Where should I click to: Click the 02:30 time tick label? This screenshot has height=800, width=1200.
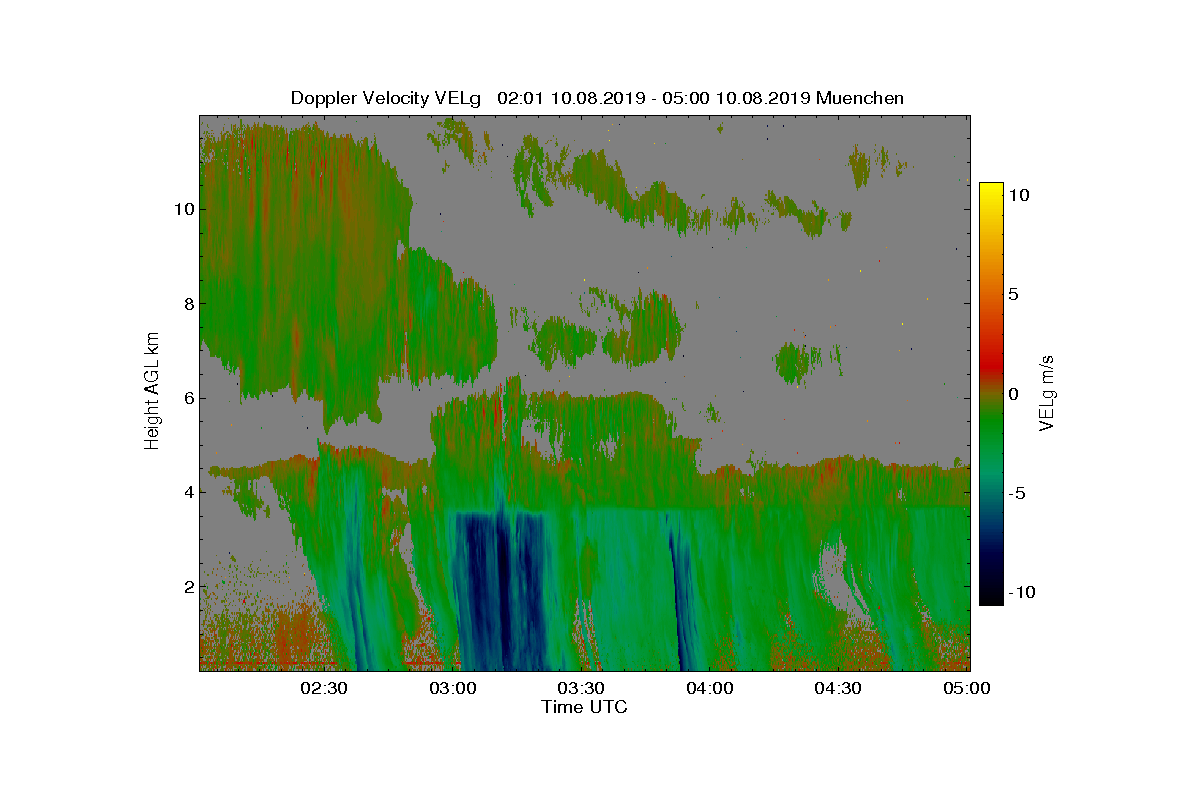click(323, 688)
